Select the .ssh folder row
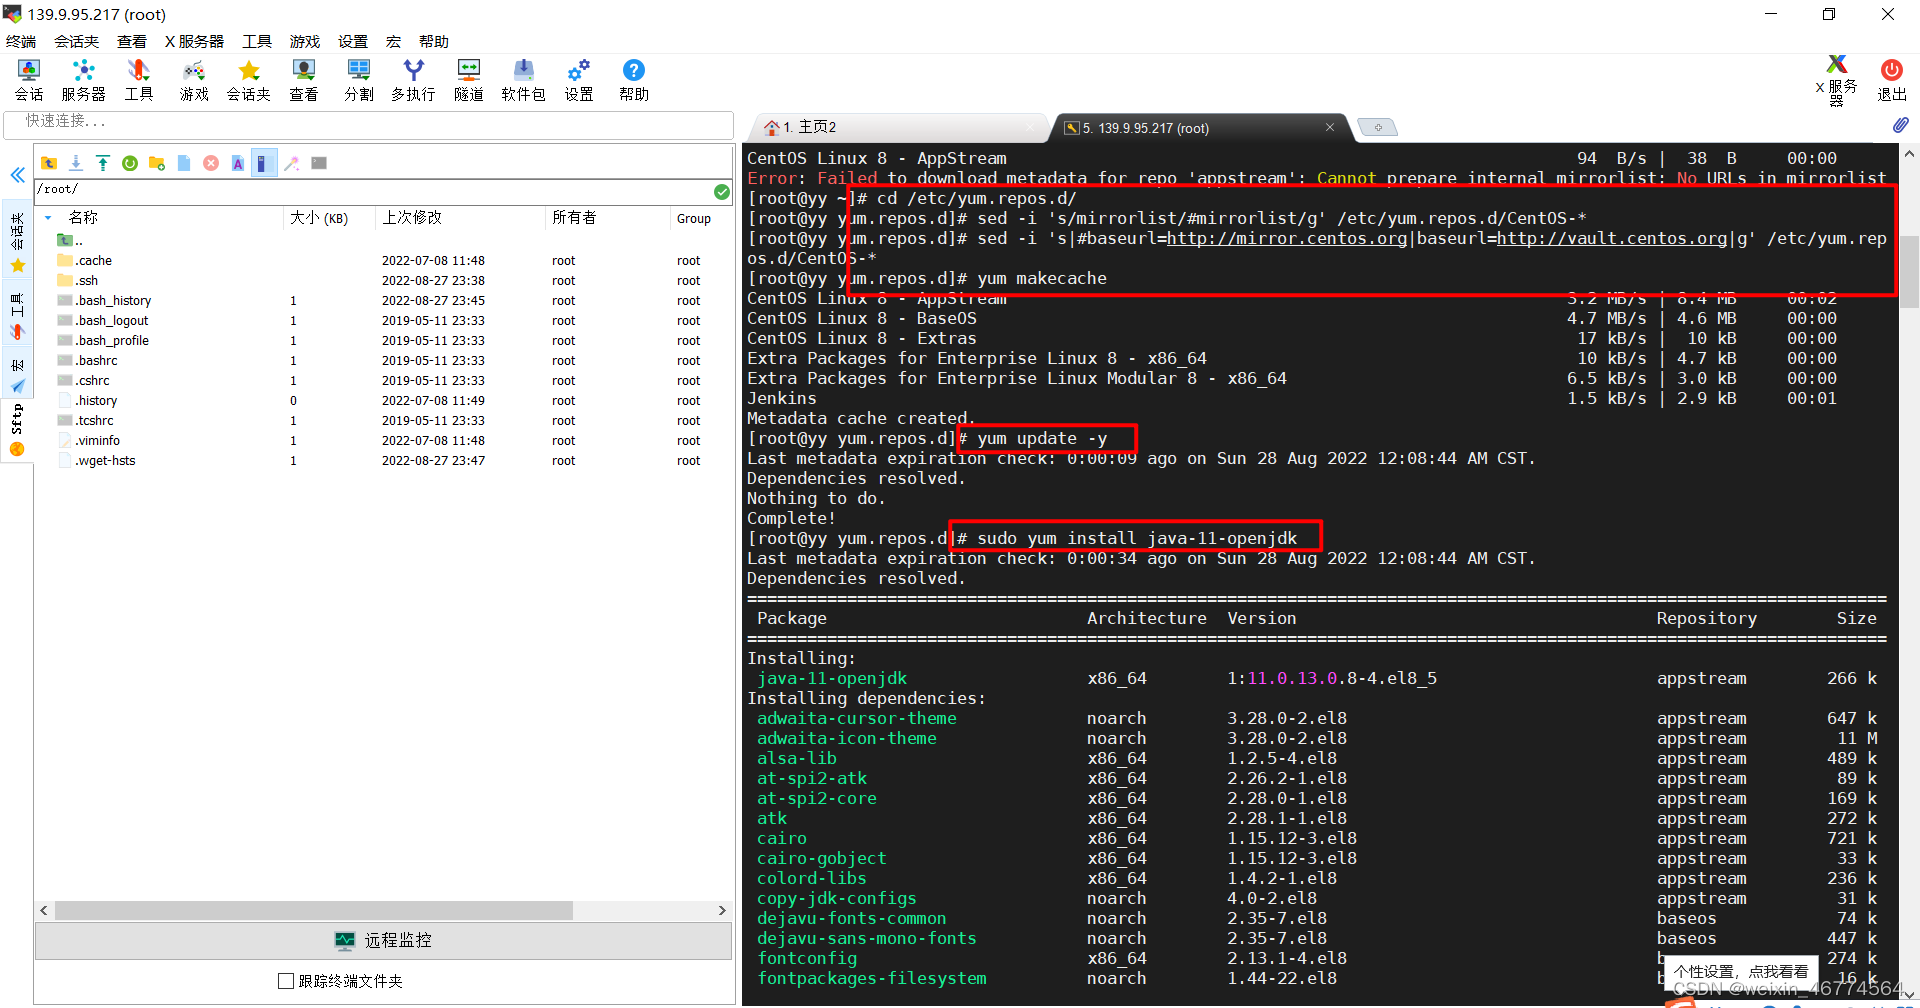Screen dimensions: 1920x1008 pos(384,280)
